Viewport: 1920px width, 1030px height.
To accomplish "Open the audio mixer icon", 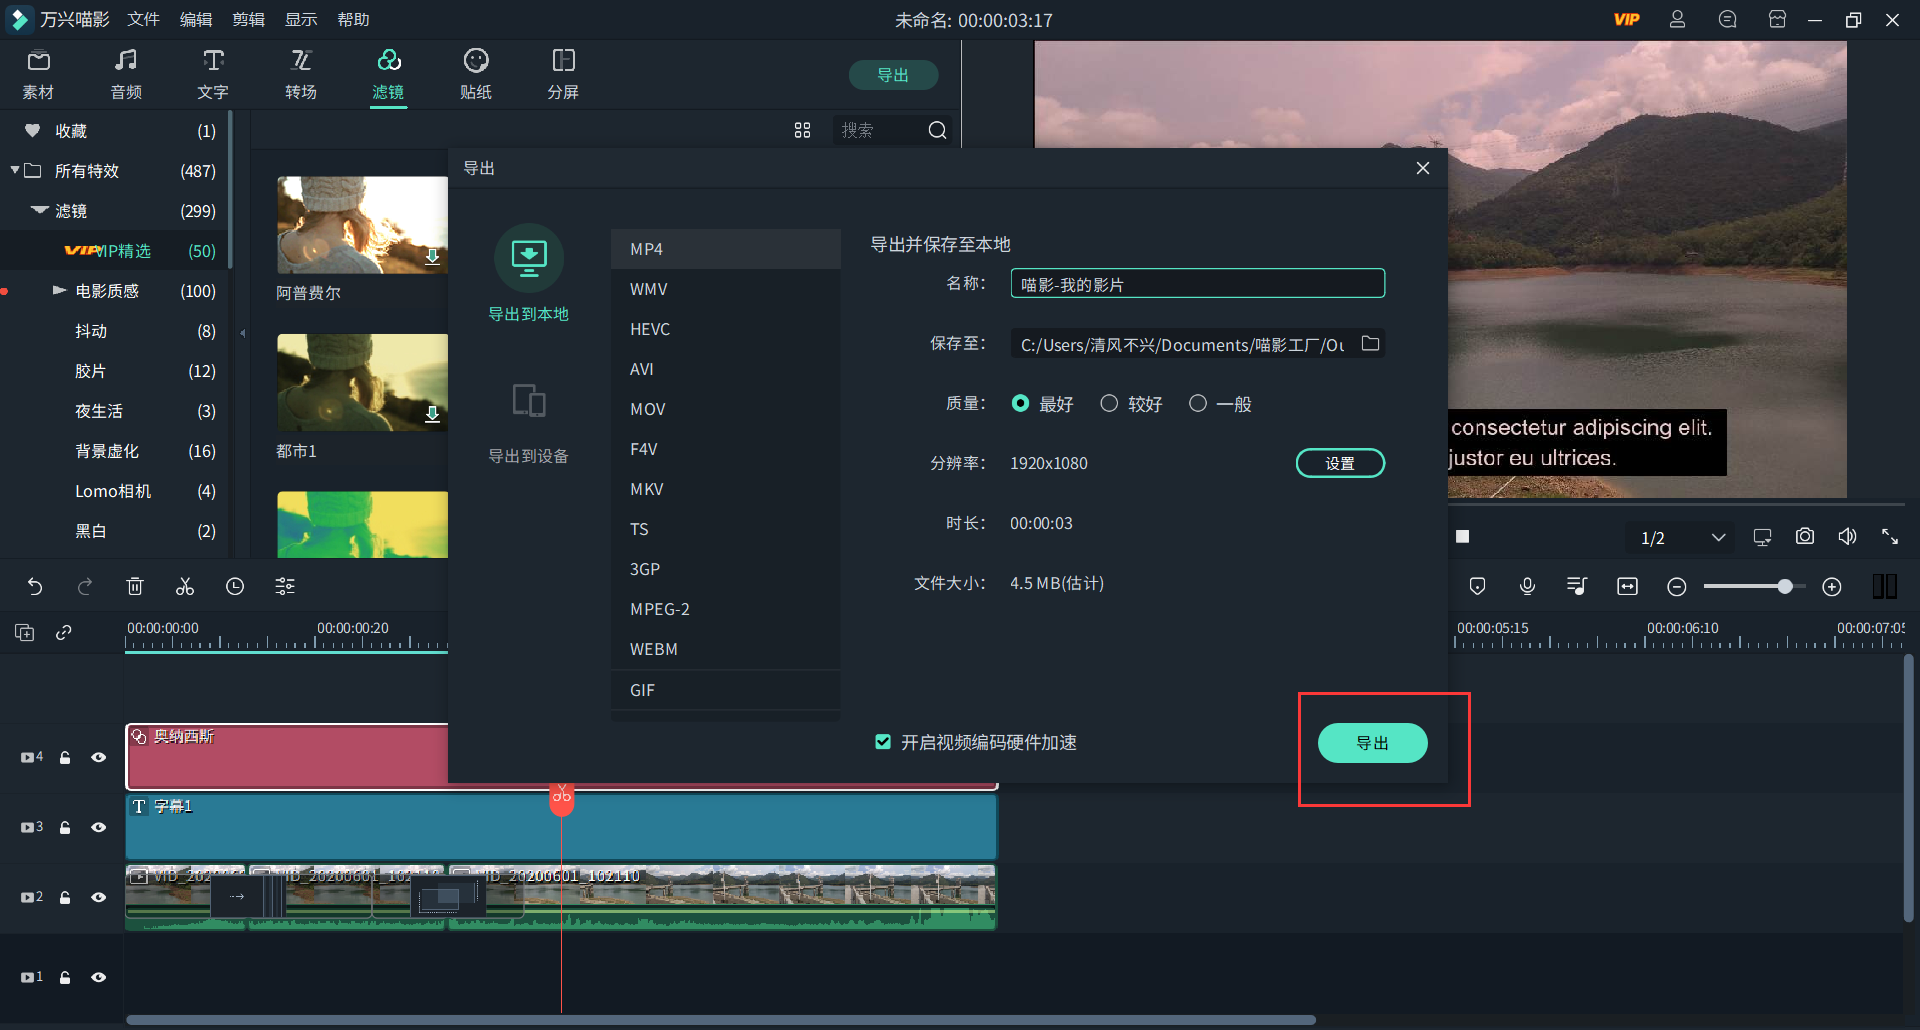I will pyautogui.click(x=1577, y=586).
